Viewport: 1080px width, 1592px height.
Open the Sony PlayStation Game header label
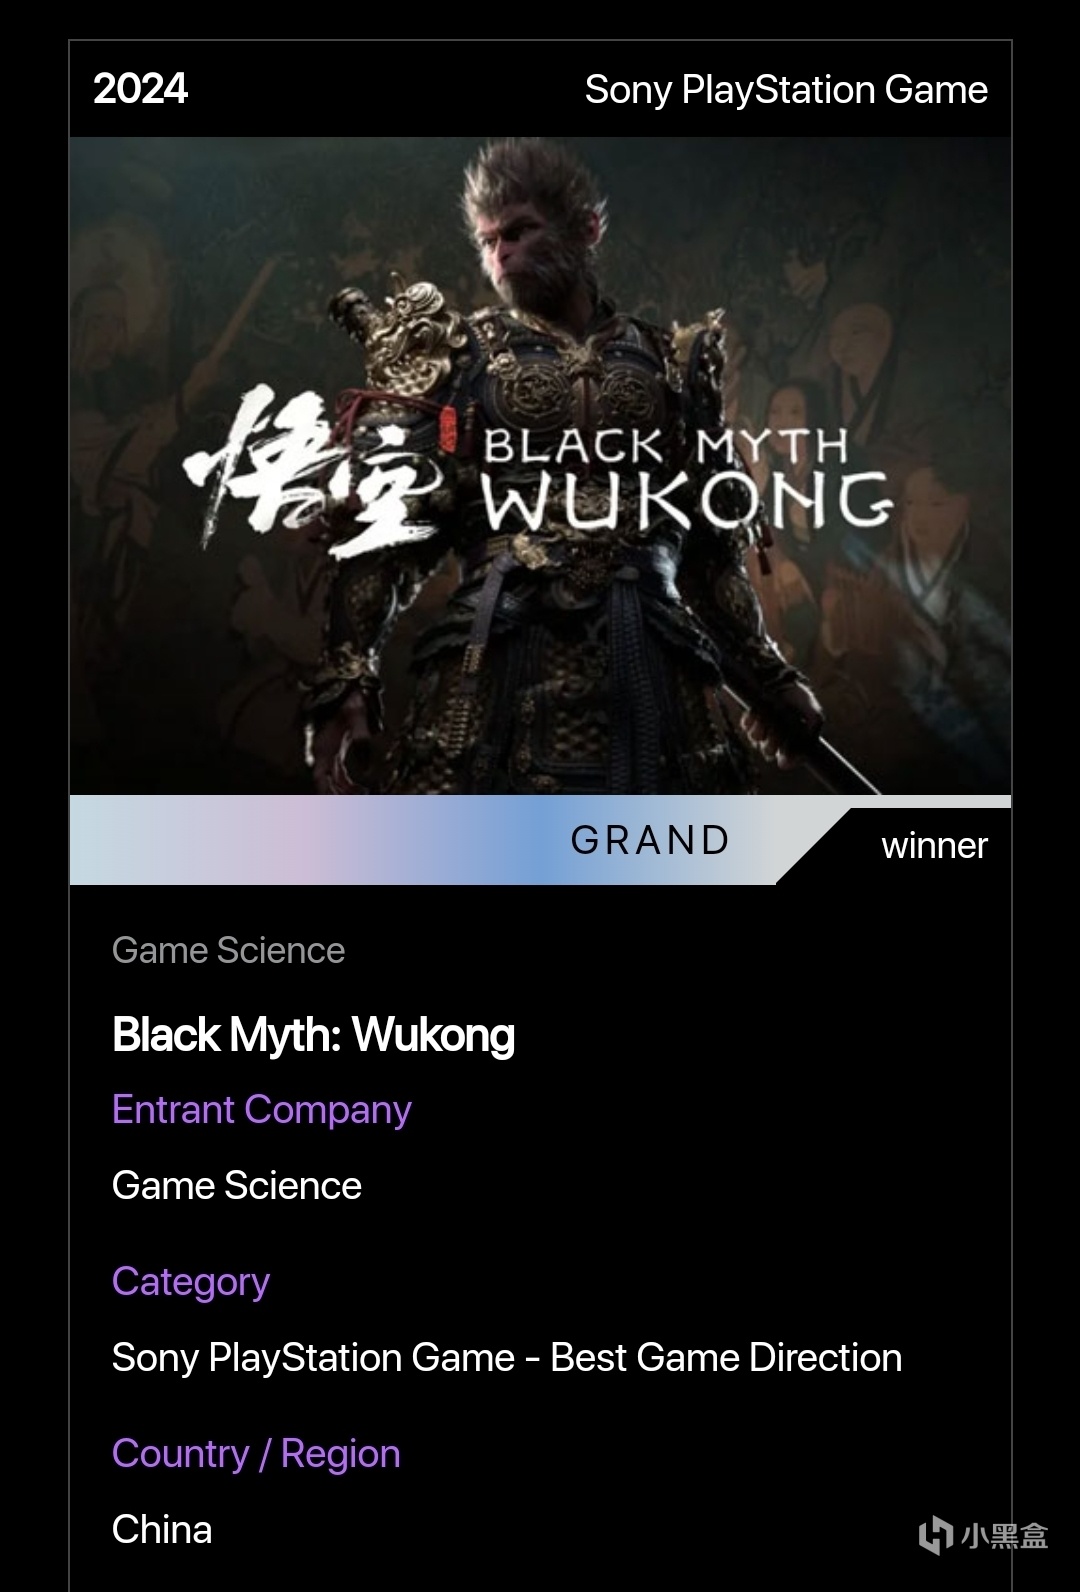(786, 90)
